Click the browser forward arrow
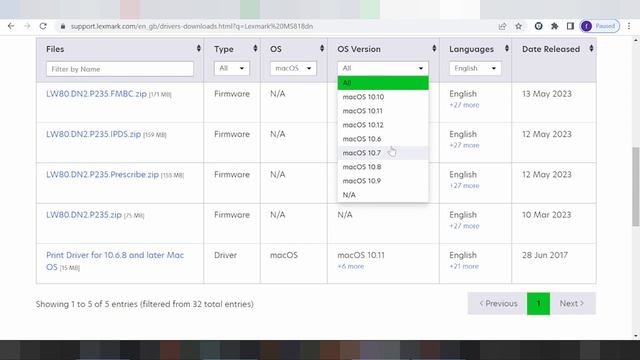Image resolution: width=640 pixels, height=360 pixels. 27,26
